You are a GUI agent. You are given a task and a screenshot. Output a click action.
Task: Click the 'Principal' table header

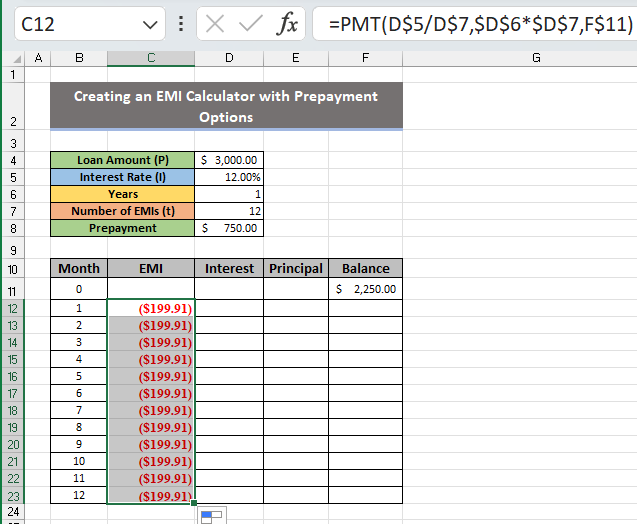[x=296, y=268]
